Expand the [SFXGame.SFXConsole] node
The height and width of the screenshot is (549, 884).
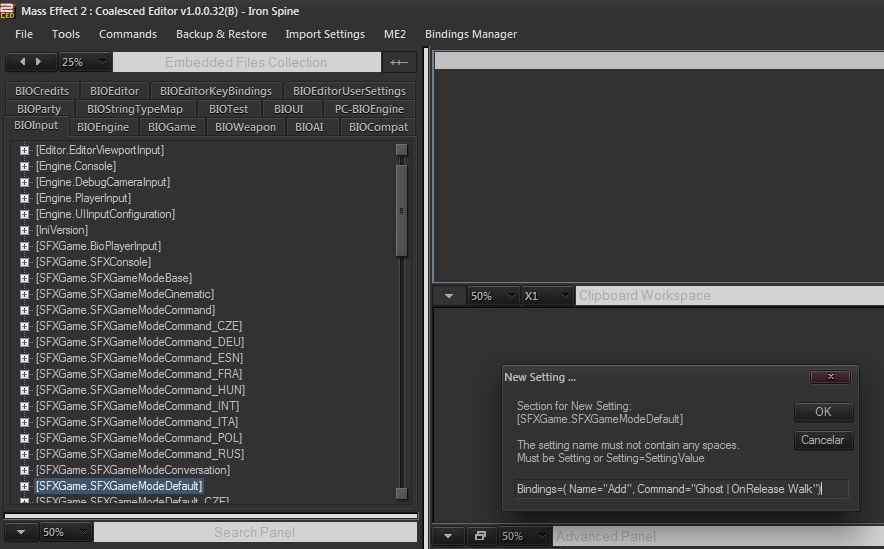24,262
